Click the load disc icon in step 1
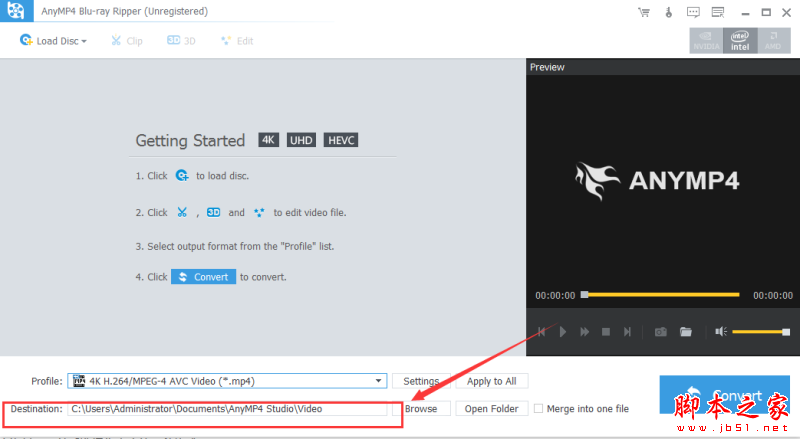The height and width of the screenshot is (439, 800). [182, 176]
